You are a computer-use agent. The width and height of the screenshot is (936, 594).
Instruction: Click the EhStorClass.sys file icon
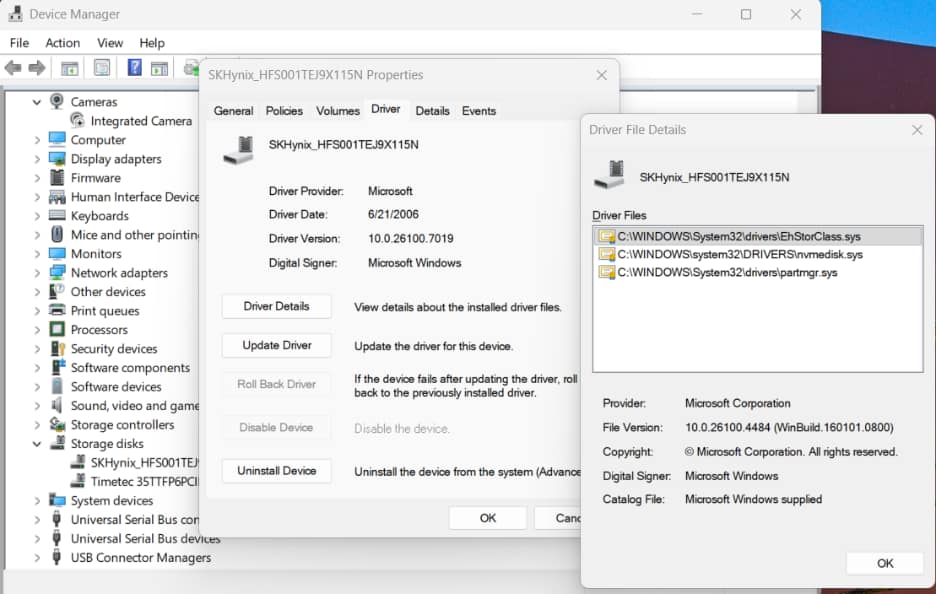[606, 236]
